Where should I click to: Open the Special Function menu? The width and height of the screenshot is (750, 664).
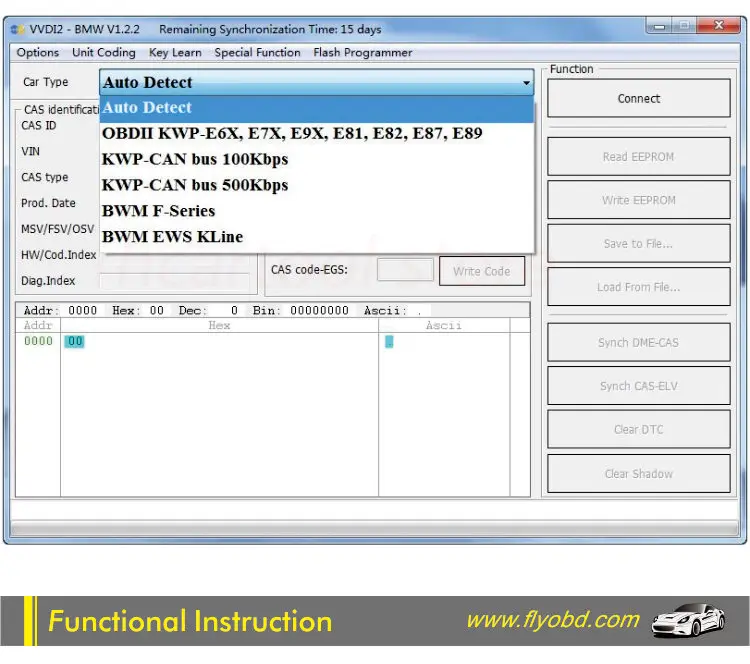257,53
